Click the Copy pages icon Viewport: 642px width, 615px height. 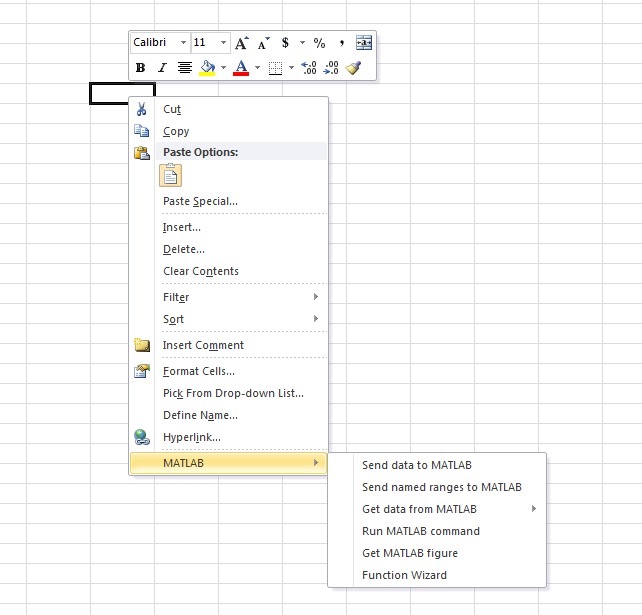coord(142,131)
